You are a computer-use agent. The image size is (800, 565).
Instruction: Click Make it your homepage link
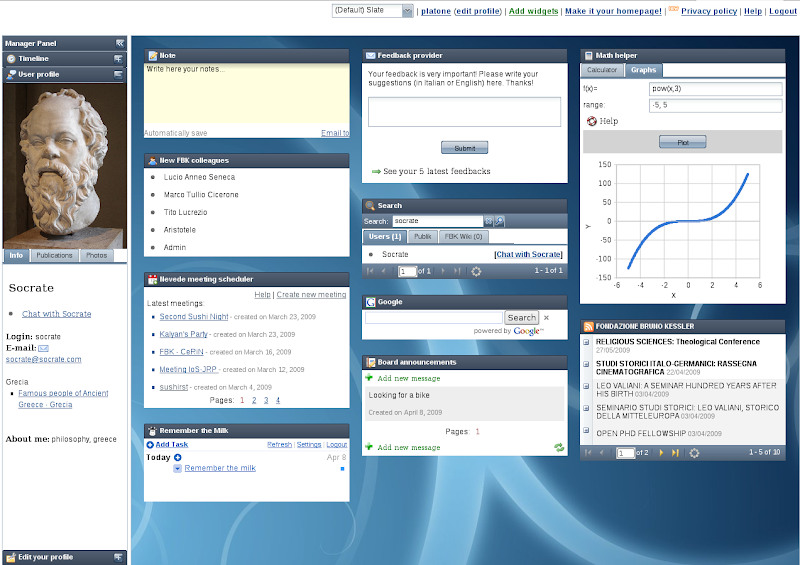[613, 11]
